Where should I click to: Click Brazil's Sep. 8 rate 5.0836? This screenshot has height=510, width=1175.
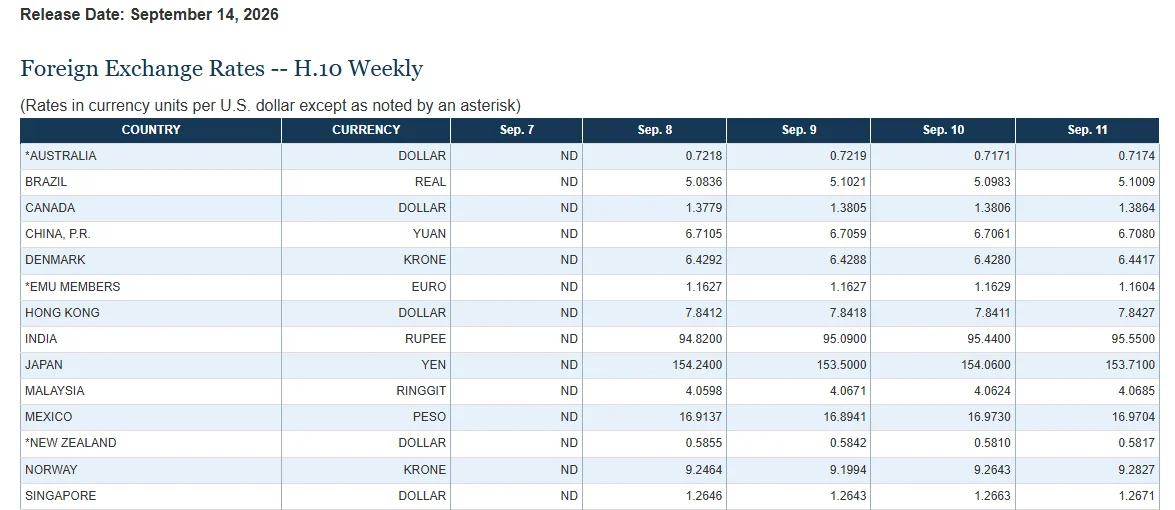(655, 182)
